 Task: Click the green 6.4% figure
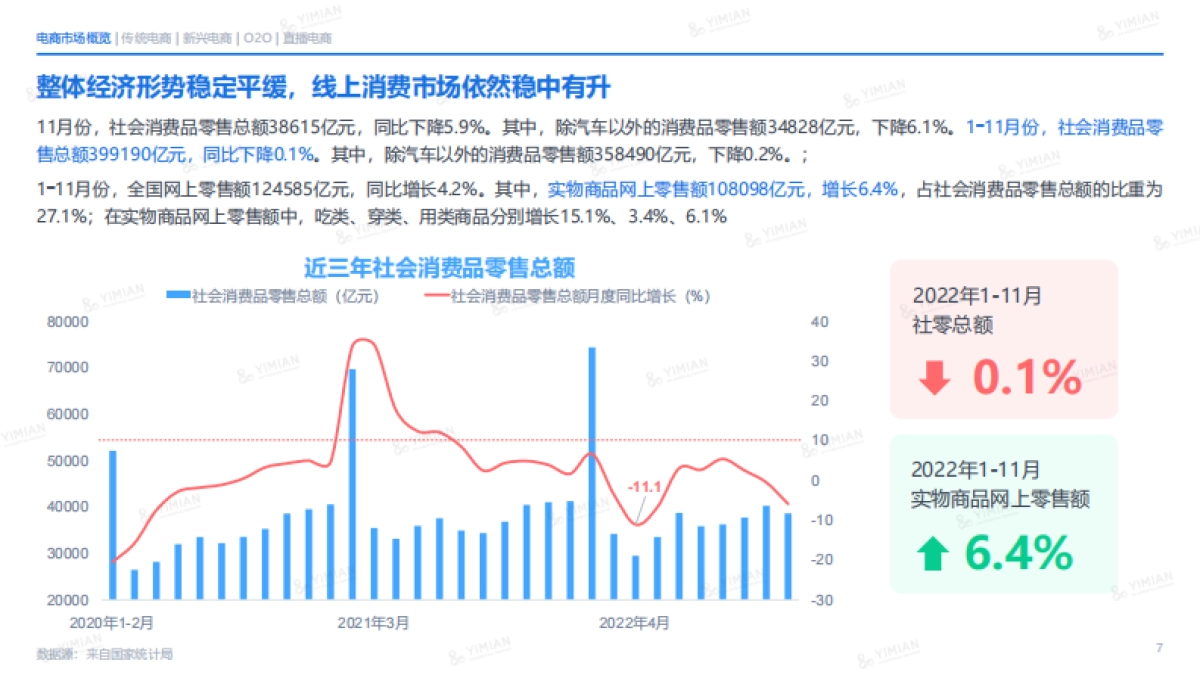coord(1019,552)
